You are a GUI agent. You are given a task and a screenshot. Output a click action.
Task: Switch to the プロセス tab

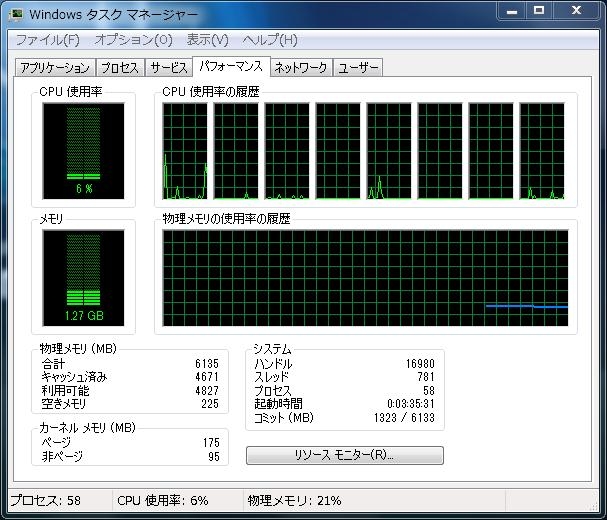[x=120, y=68]
